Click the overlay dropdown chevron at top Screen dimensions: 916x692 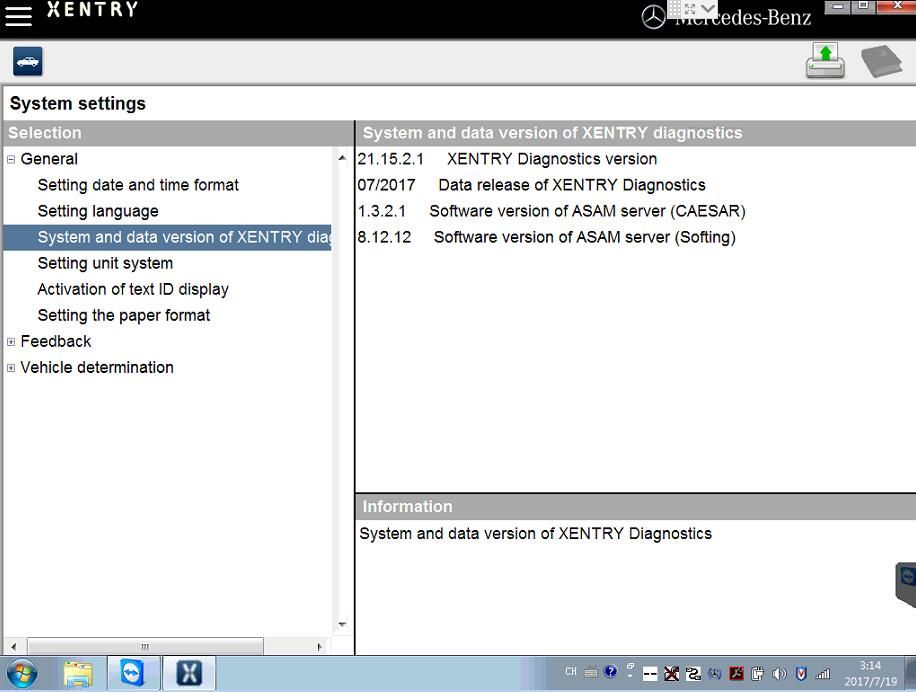tap(708, 8)
